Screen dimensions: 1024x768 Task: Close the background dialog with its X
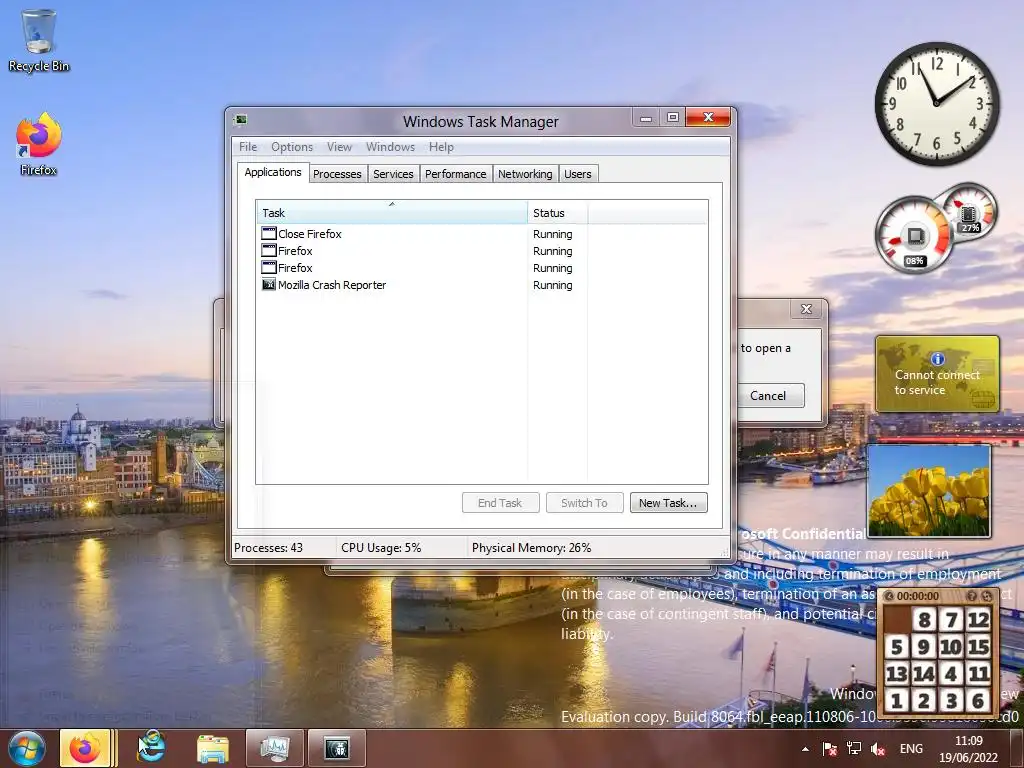point(806,309)
